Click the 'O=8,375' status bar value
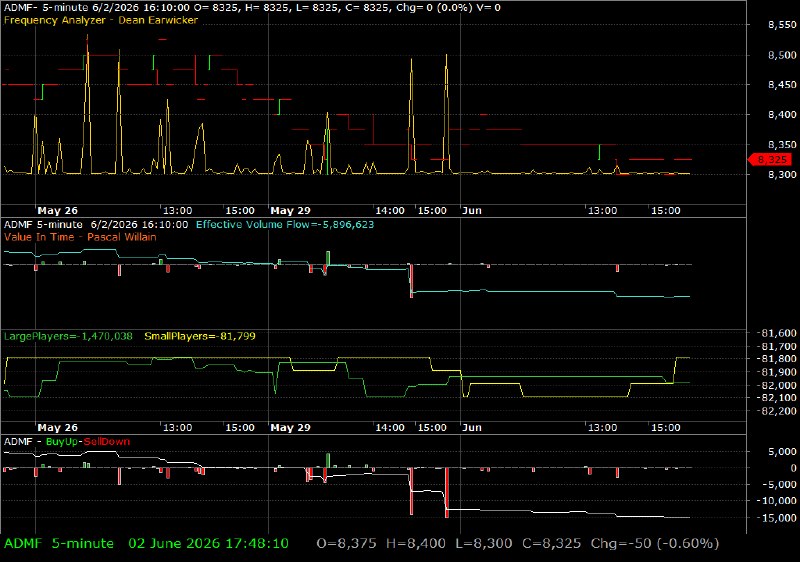 click(346, 544)
